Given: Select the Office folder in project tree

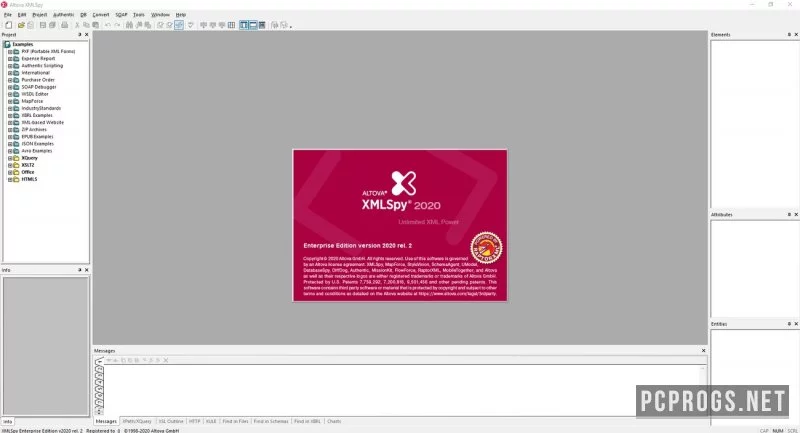Looking at the screenshot, I should [28, 172].
